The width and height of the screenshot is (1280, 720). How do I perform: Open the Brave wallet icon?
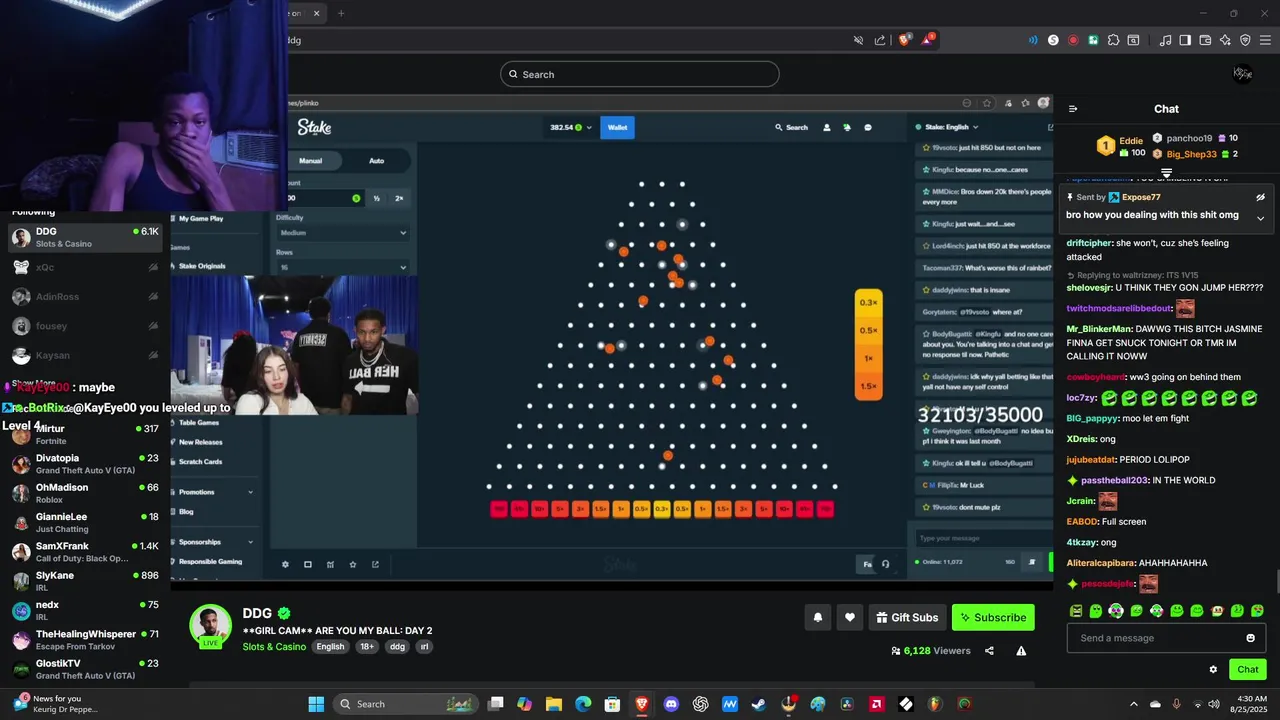[1205, 40]
